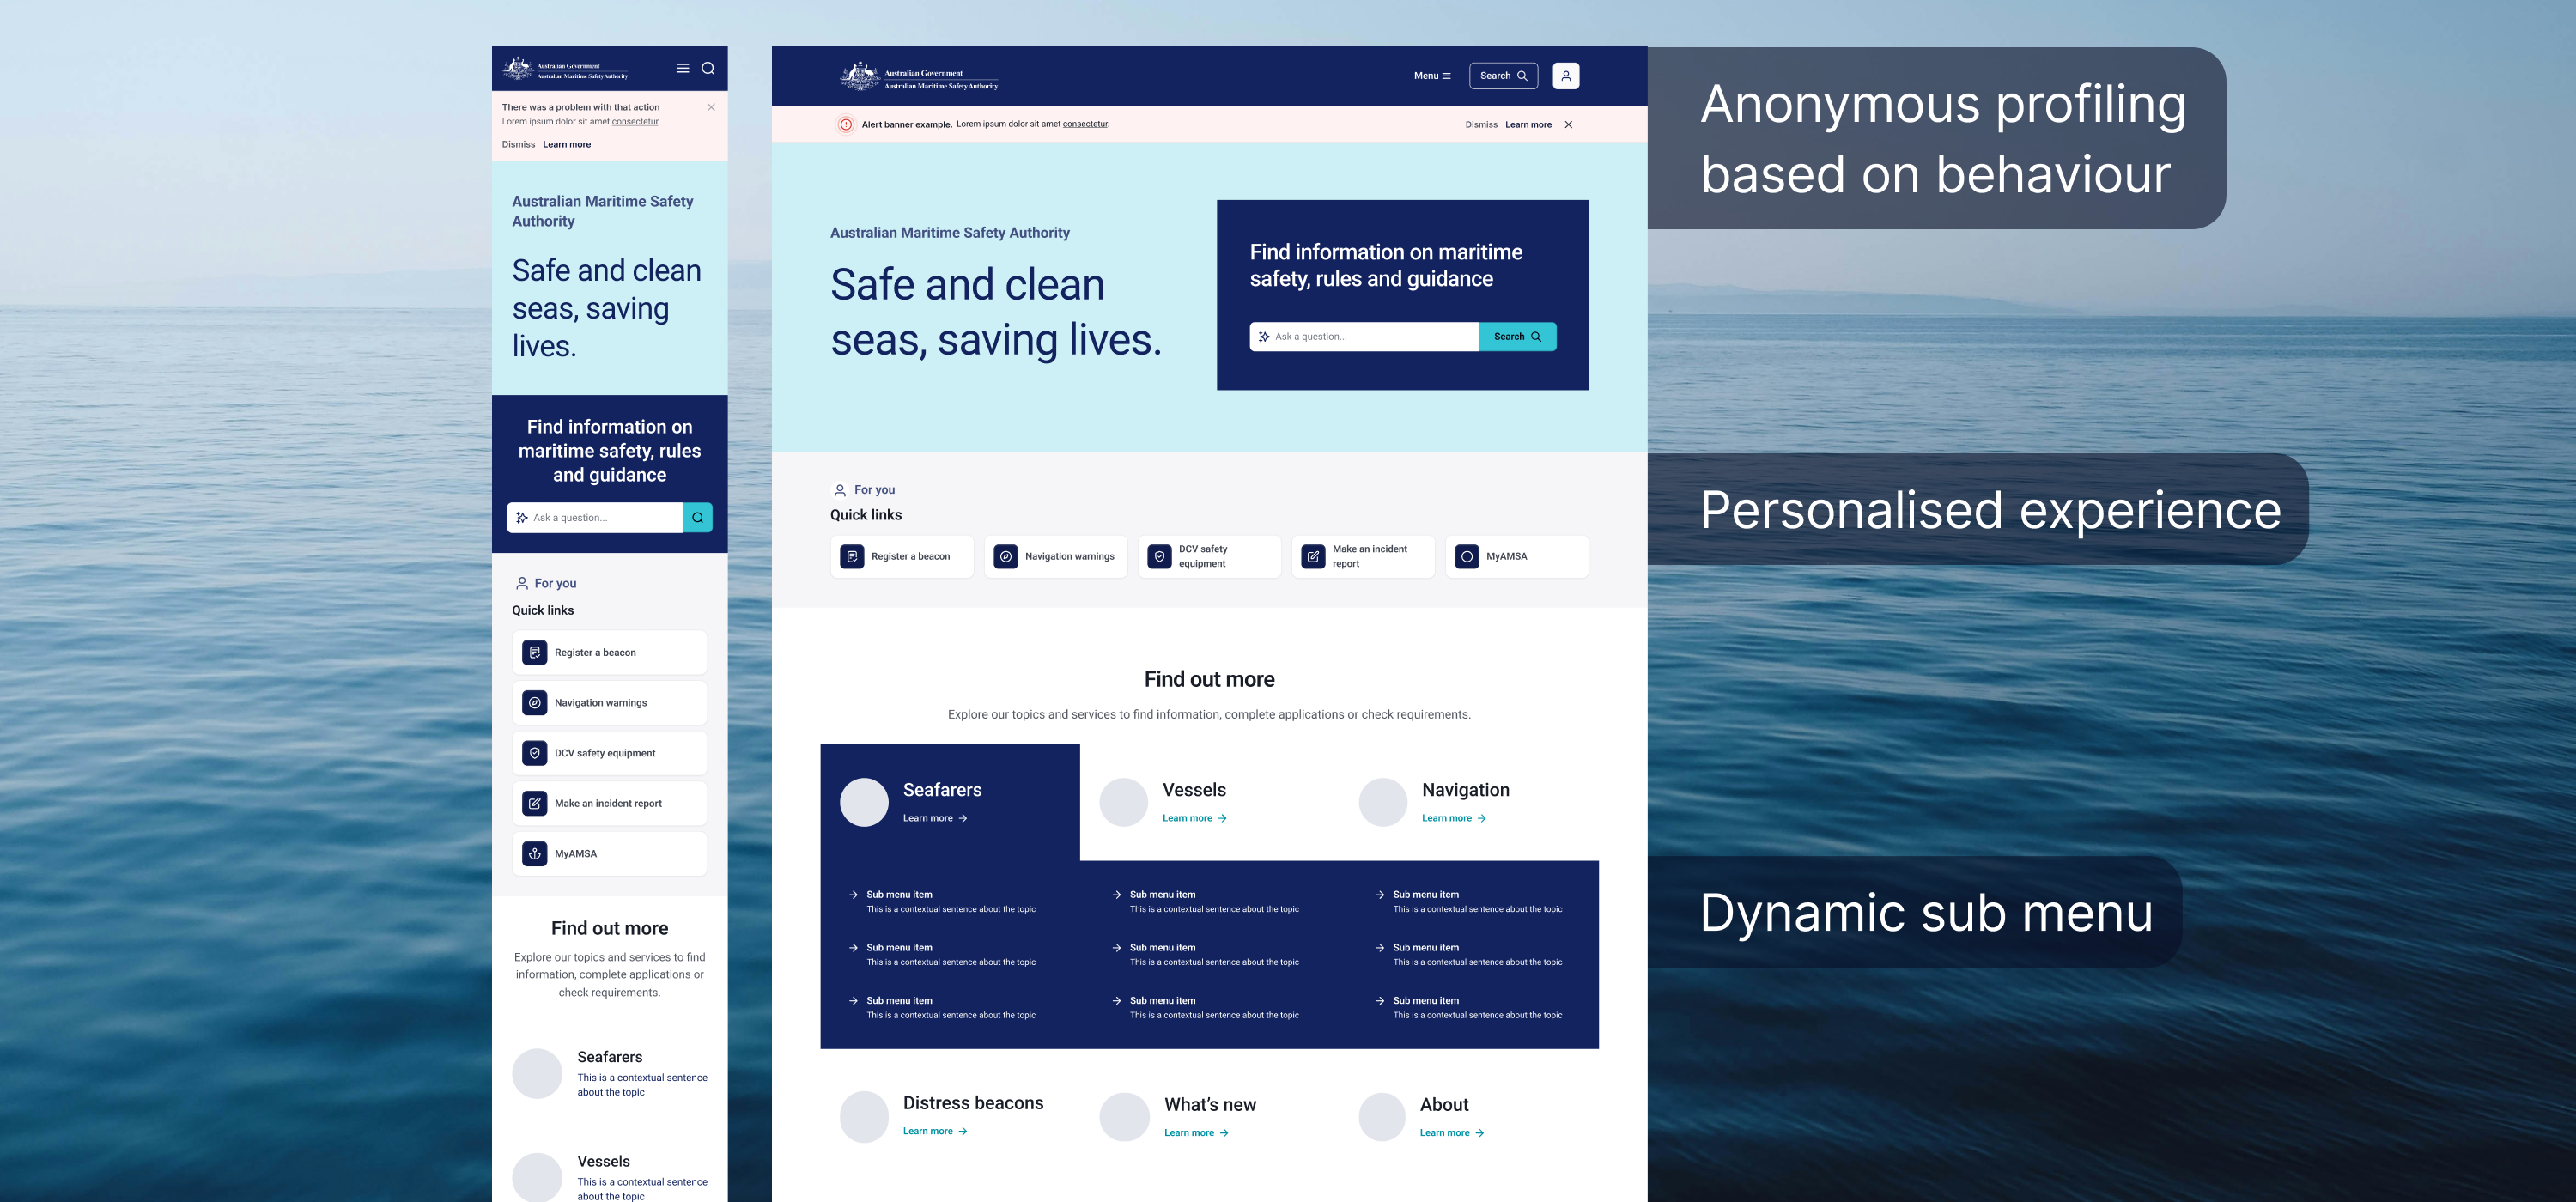The height and width of the screenshot is (1202, 2576).
Task: Click the outlined Search button in desktop header
Action: [x=1503, y=76]
